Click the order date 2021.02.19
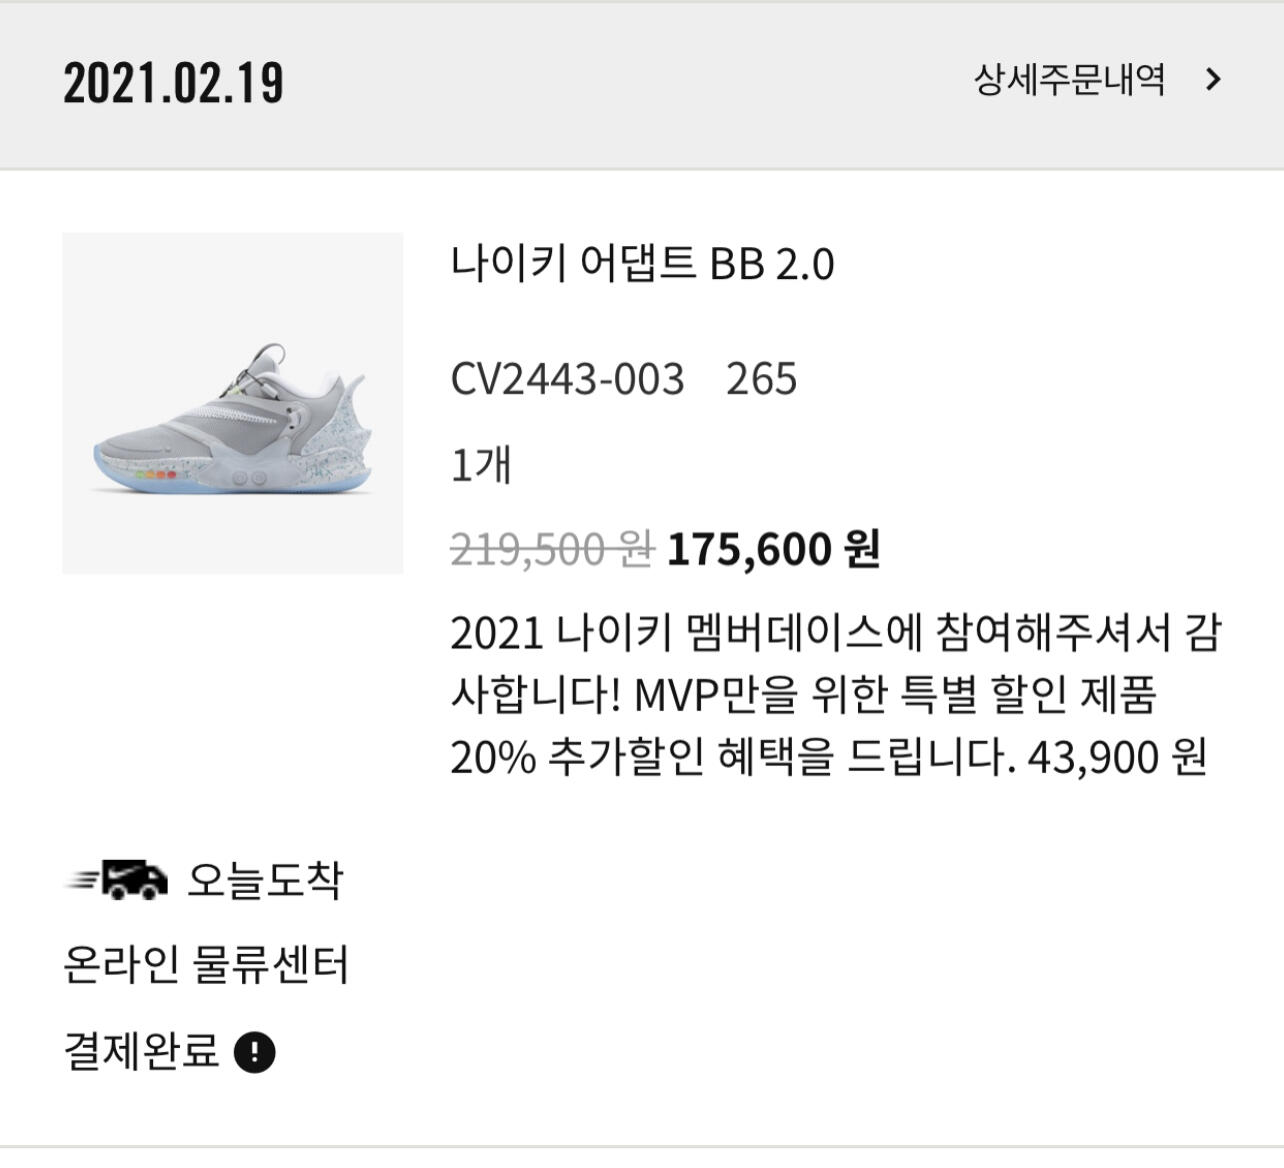The image size is (1284, 1168). (x=173, y=83)
